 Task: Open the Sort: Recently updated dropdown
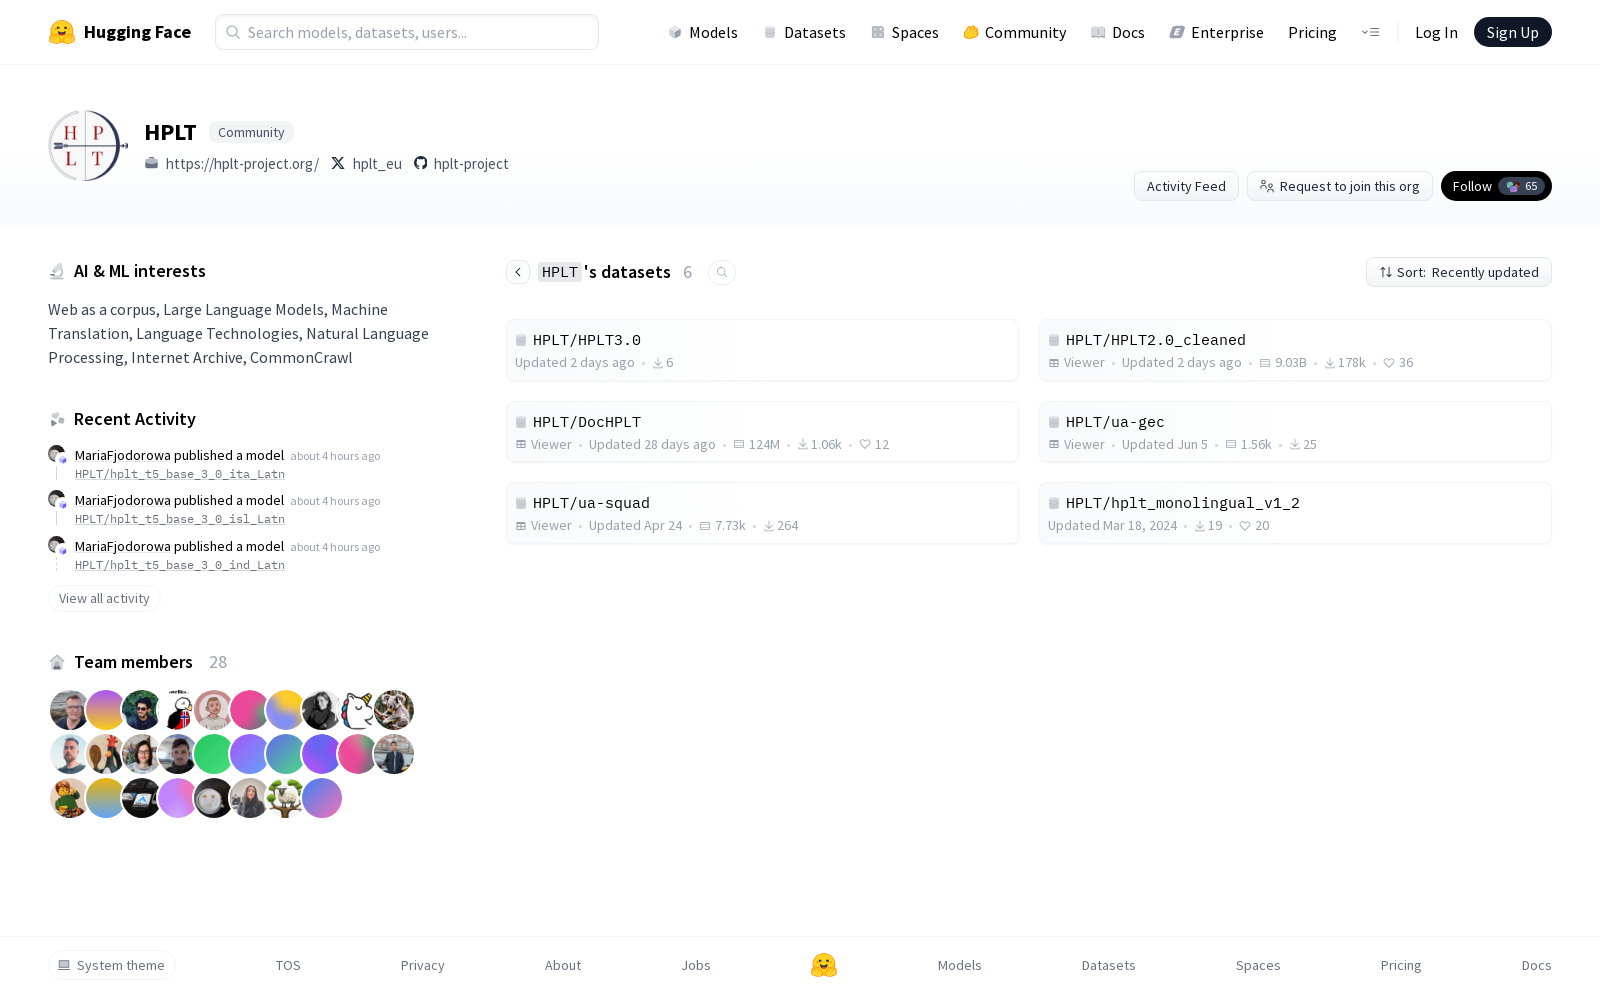point(1459,272)
